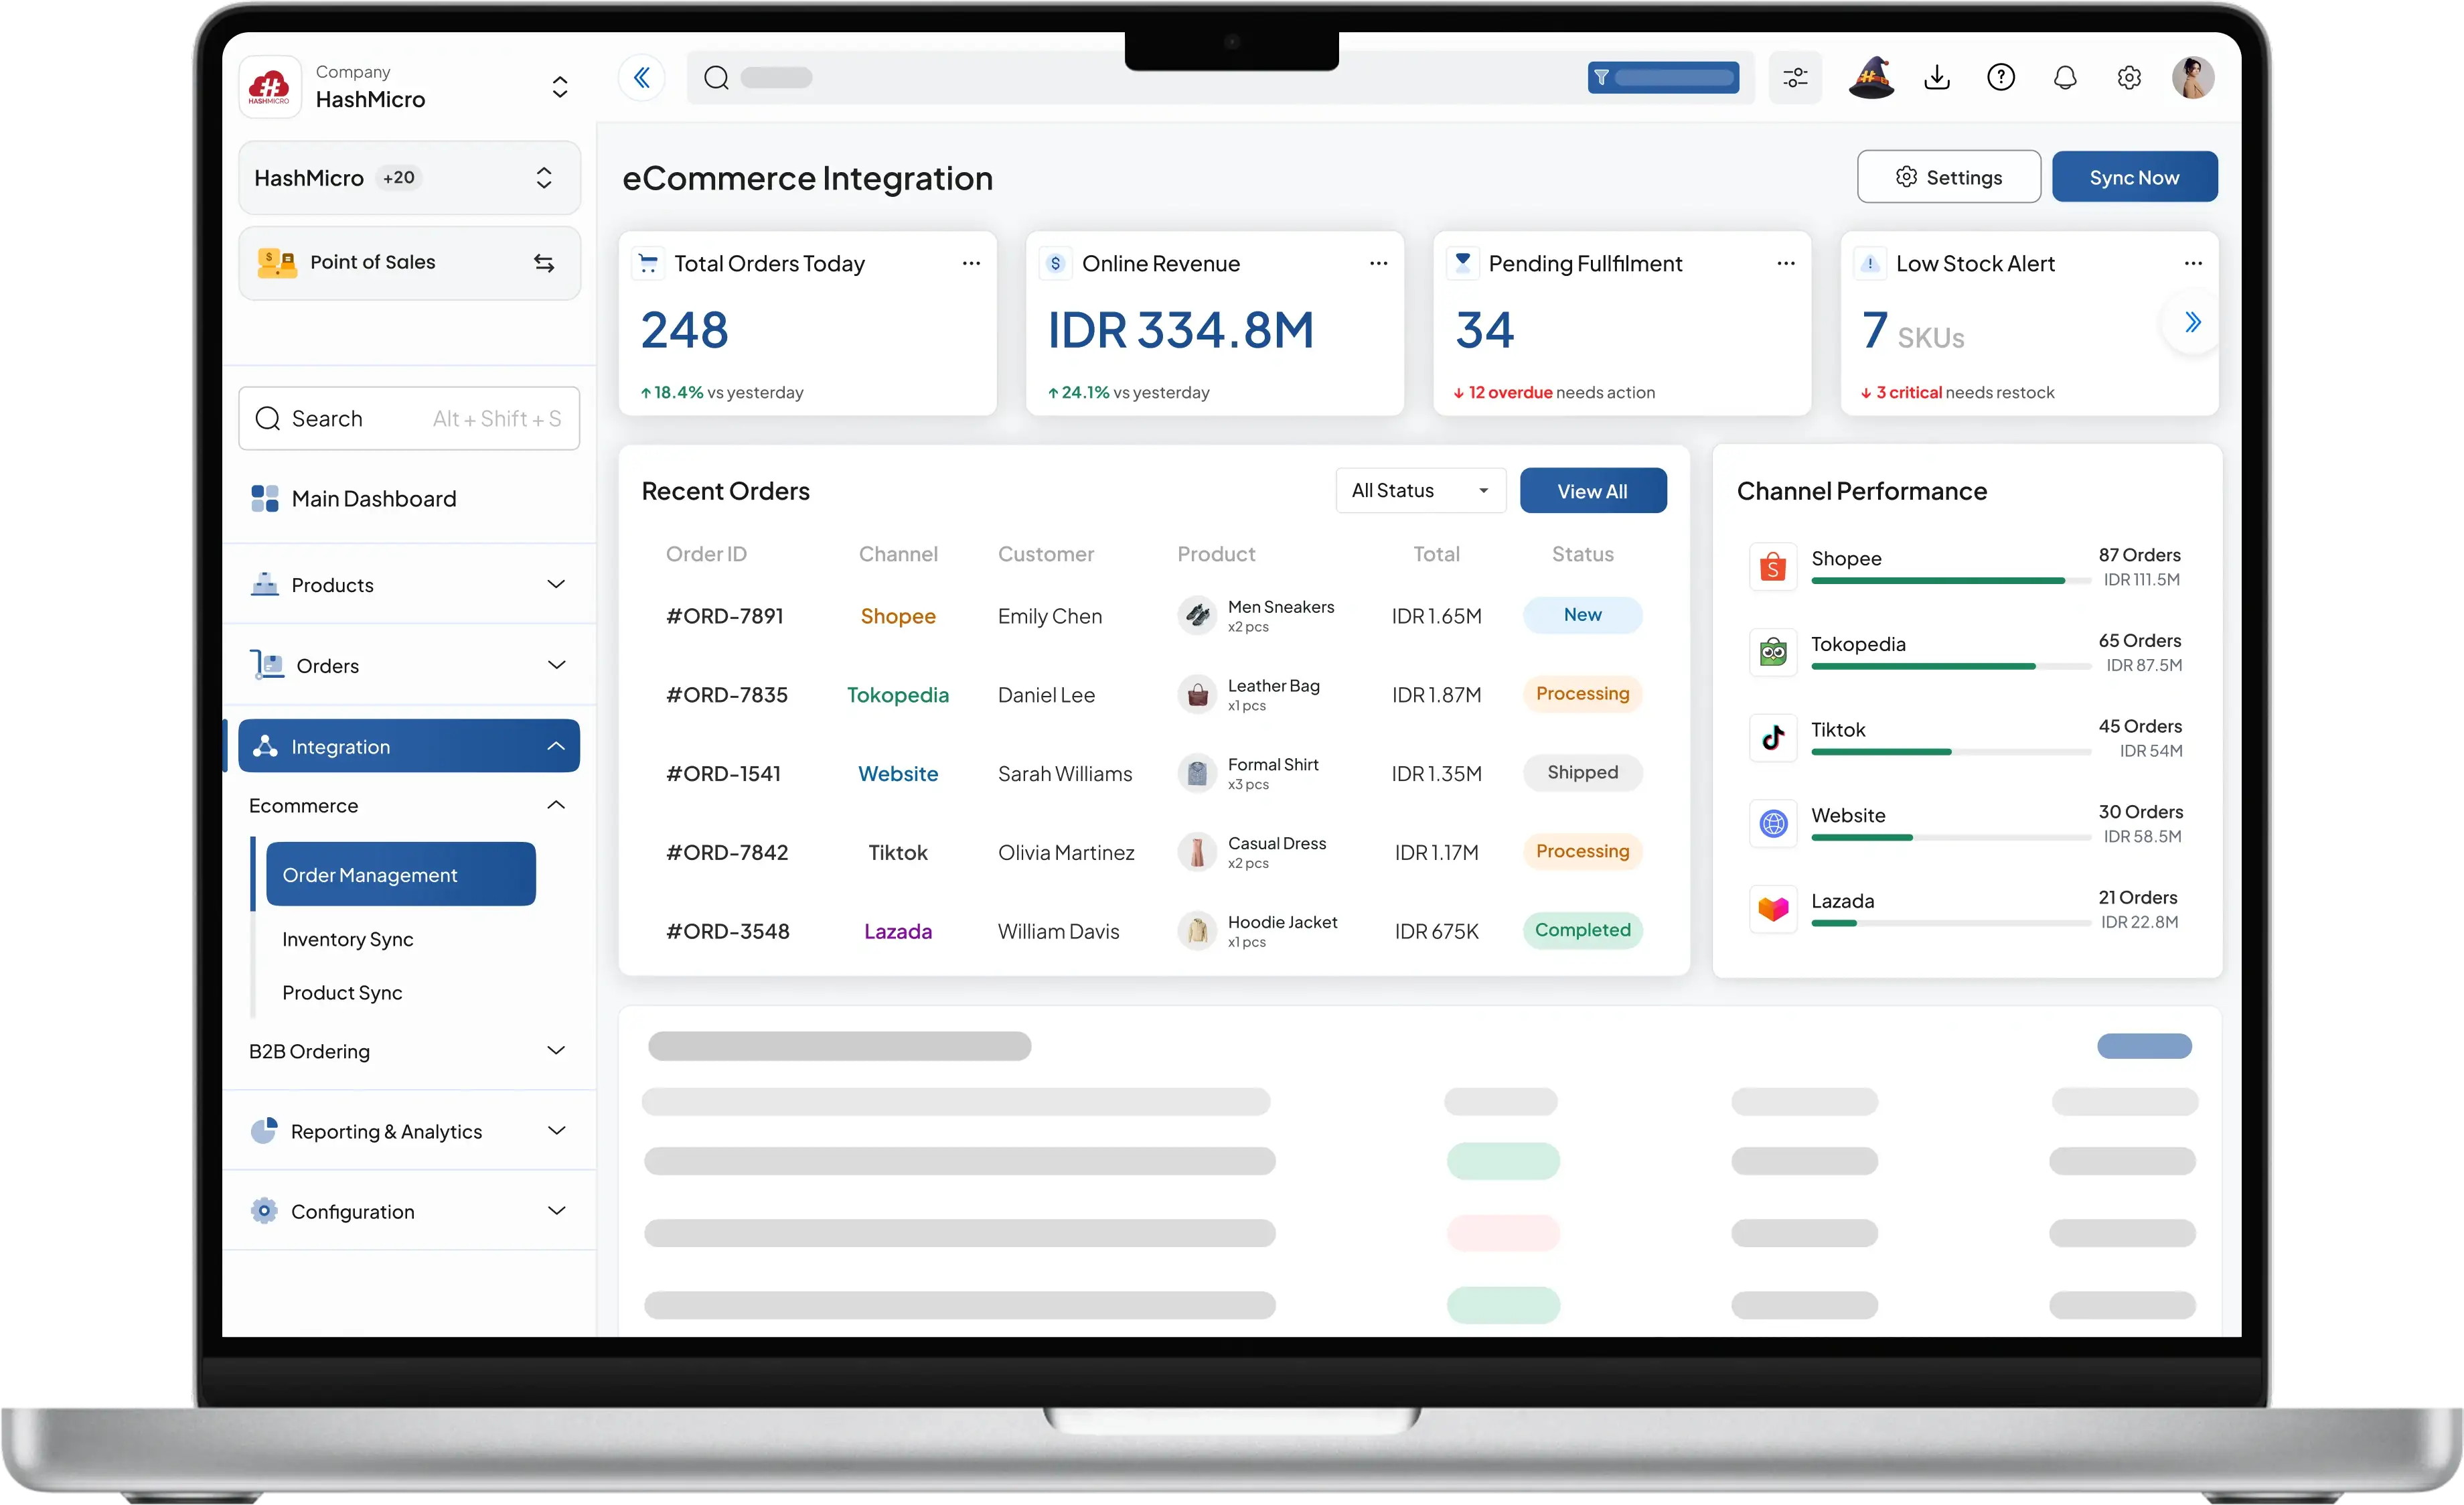Open help question mark icon
This screenshot has height=1505, width=2464.
coord(2001,77)
